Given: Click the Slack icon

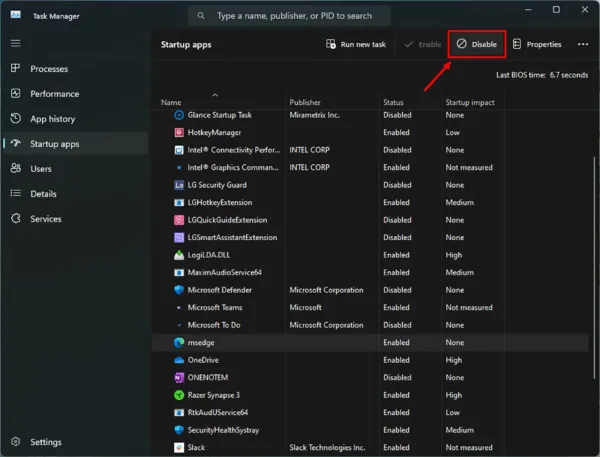Looking at the screenshot, I should pyautogui.click(x=179, y=447).
